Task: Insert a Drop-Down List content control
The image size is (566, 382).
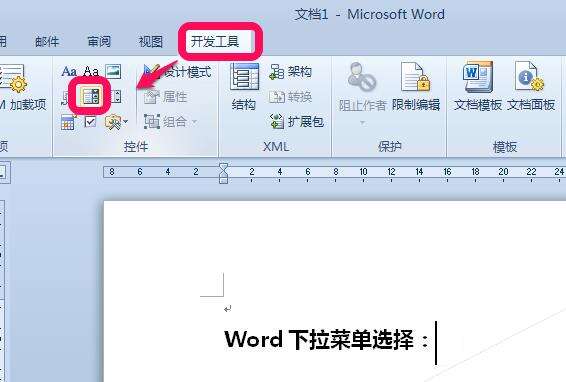Action: click(116, 97)
